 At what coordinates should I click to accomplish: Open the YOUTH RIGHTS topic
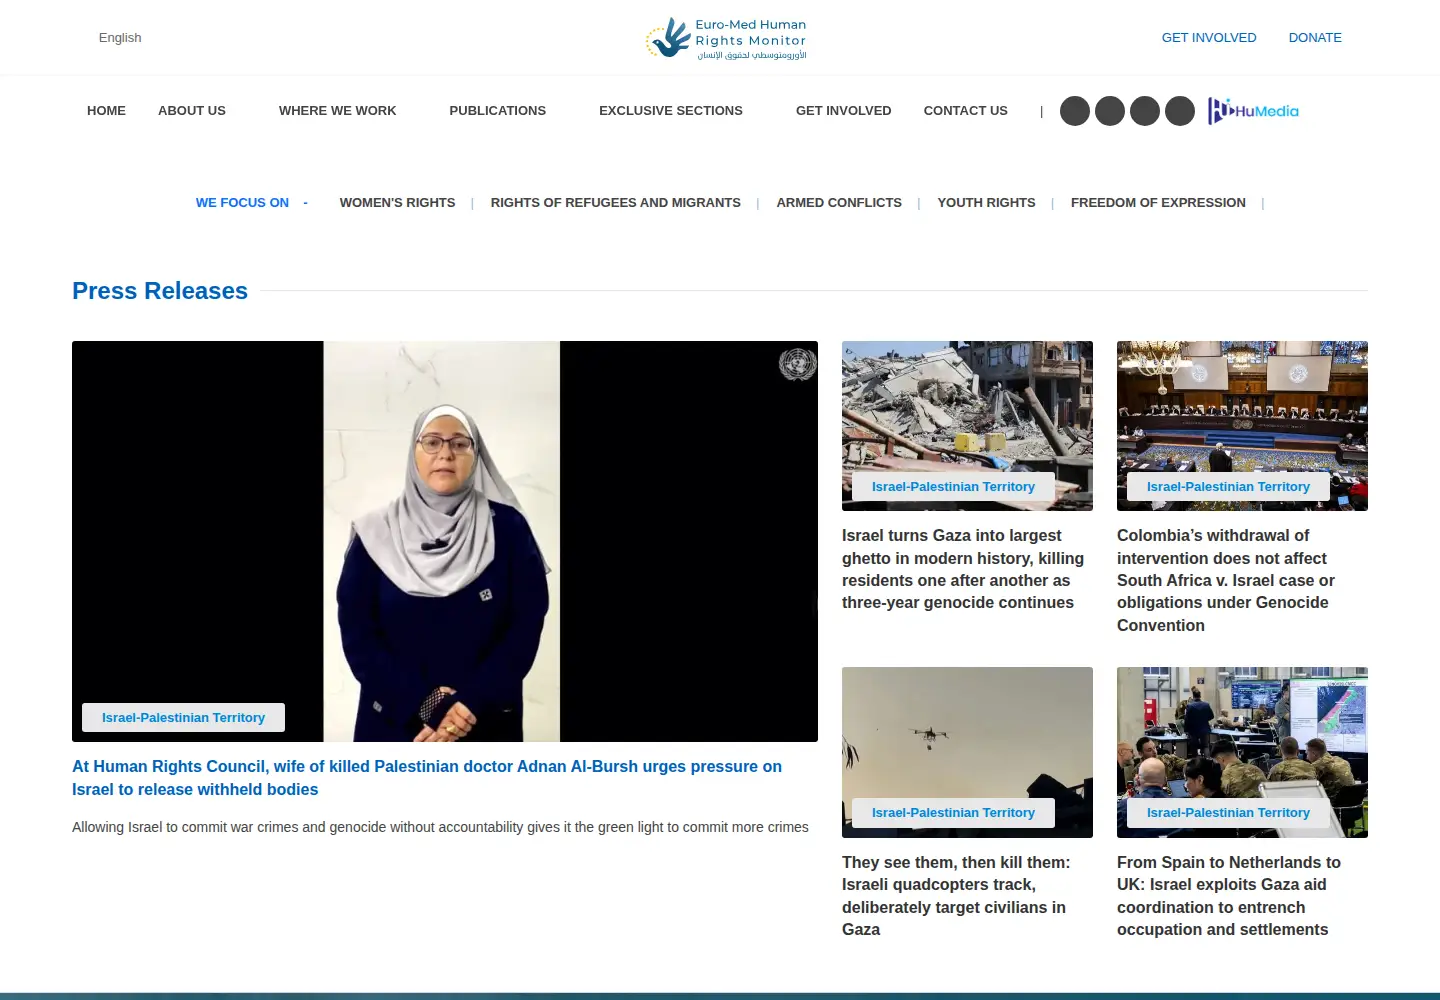pyautogui.click(x=986, y=203)
